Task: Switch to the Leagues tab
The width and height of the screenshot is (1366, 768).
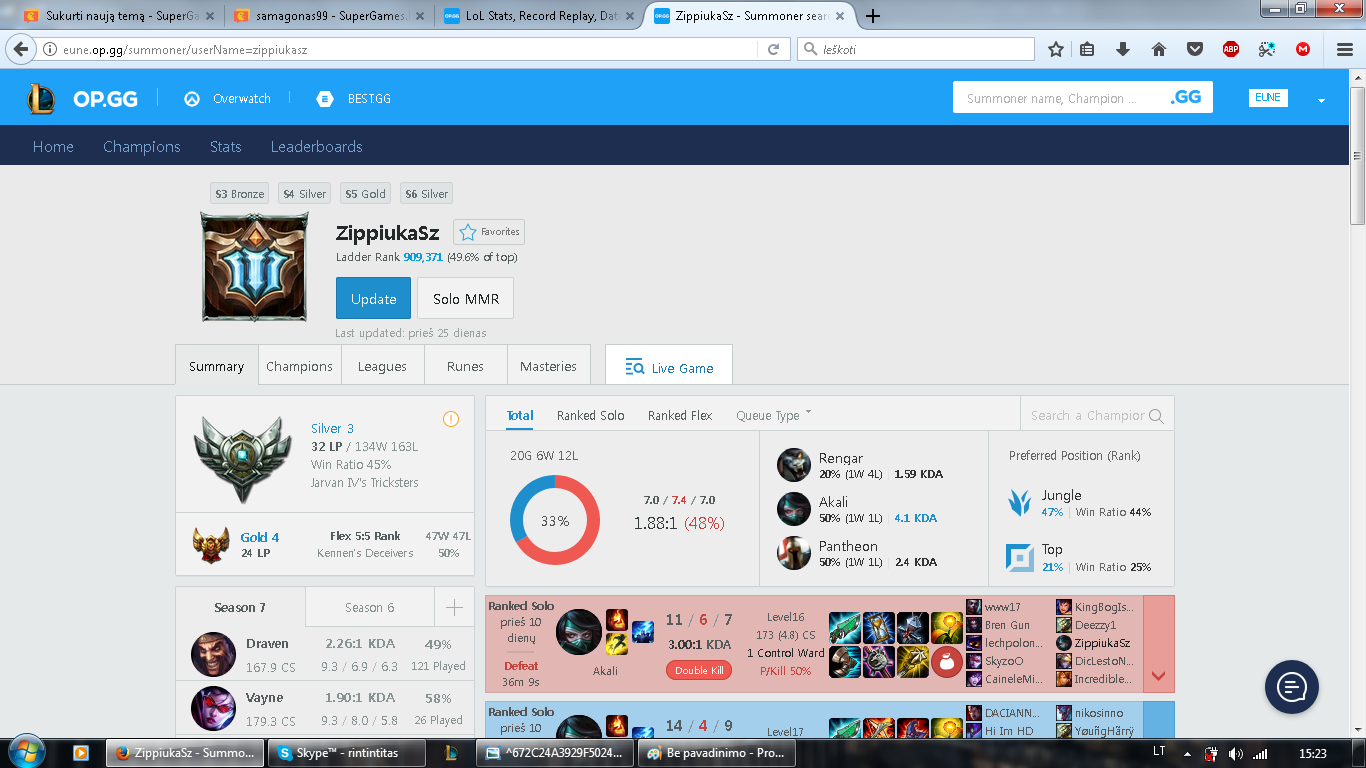Action: click(x=382, y=366)
